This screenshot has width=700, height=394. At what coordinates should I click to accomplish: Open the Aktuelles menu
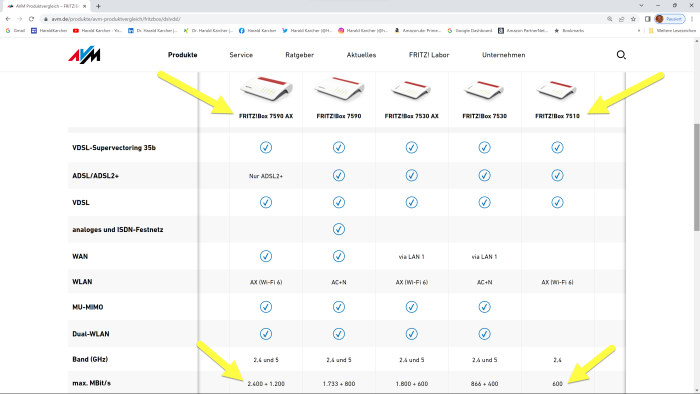click(x=361, y=55)
